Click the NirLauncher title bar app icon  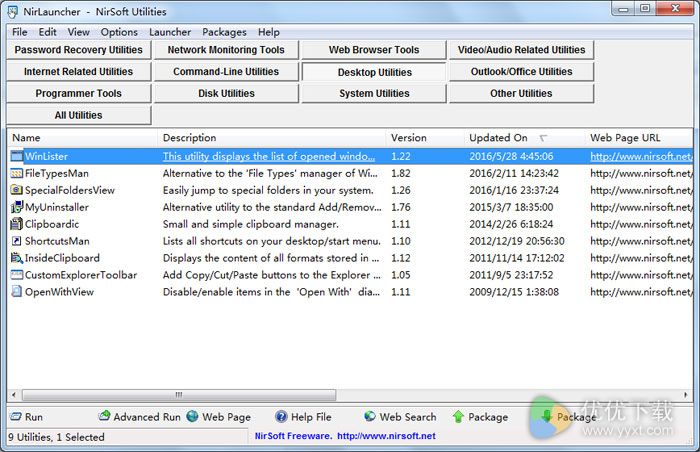tap(13, 12)
